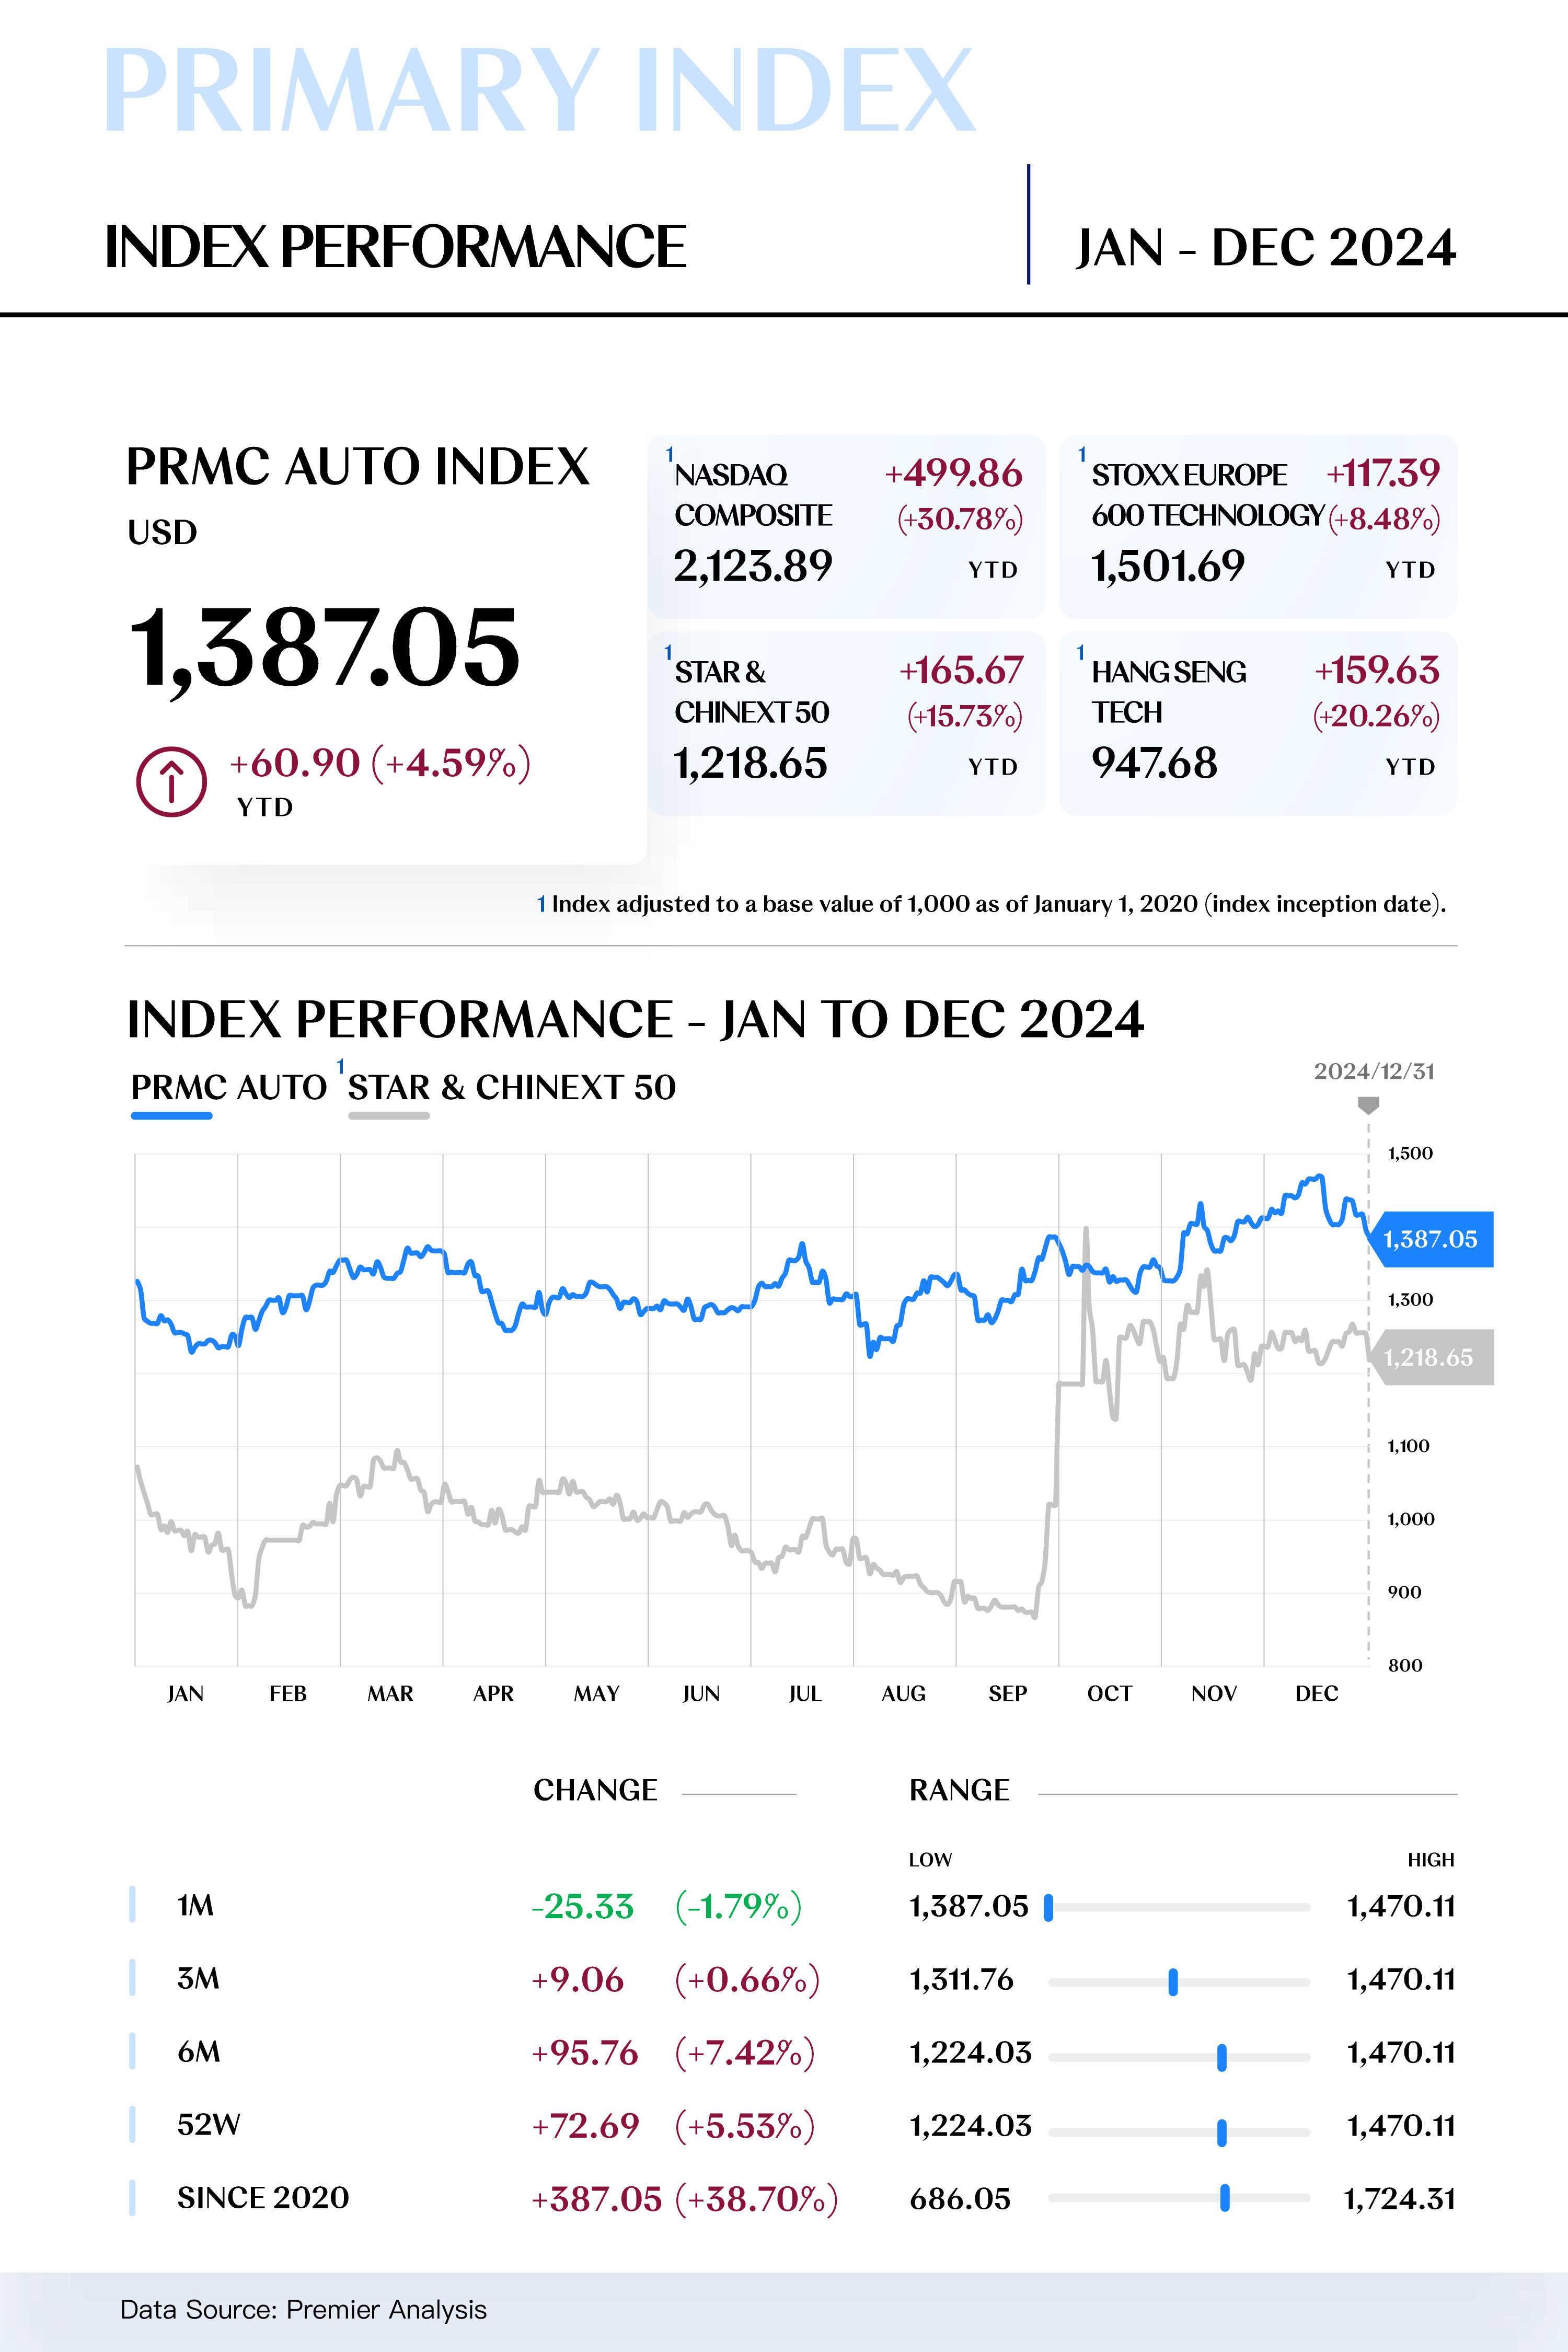Select the 6M change row label
This screenshot has width=1568, height=2352.
198,2053
